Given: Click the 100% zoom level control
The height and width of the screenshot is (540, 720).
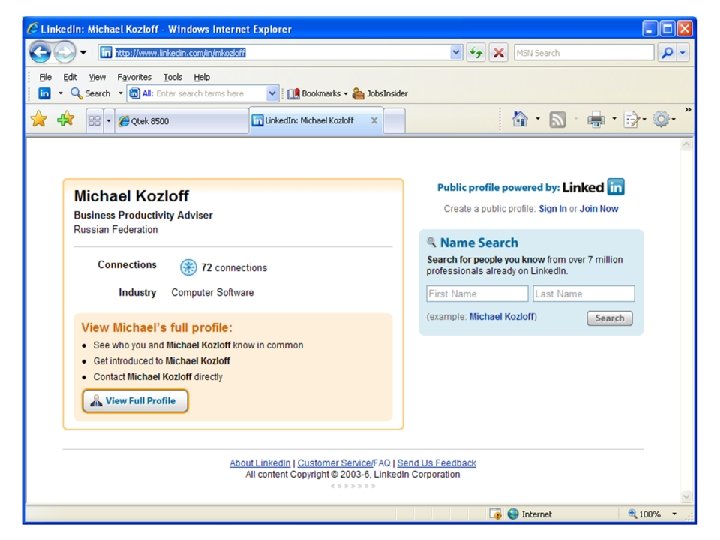Looking at the screenshot, I should (x=645, y=514).
